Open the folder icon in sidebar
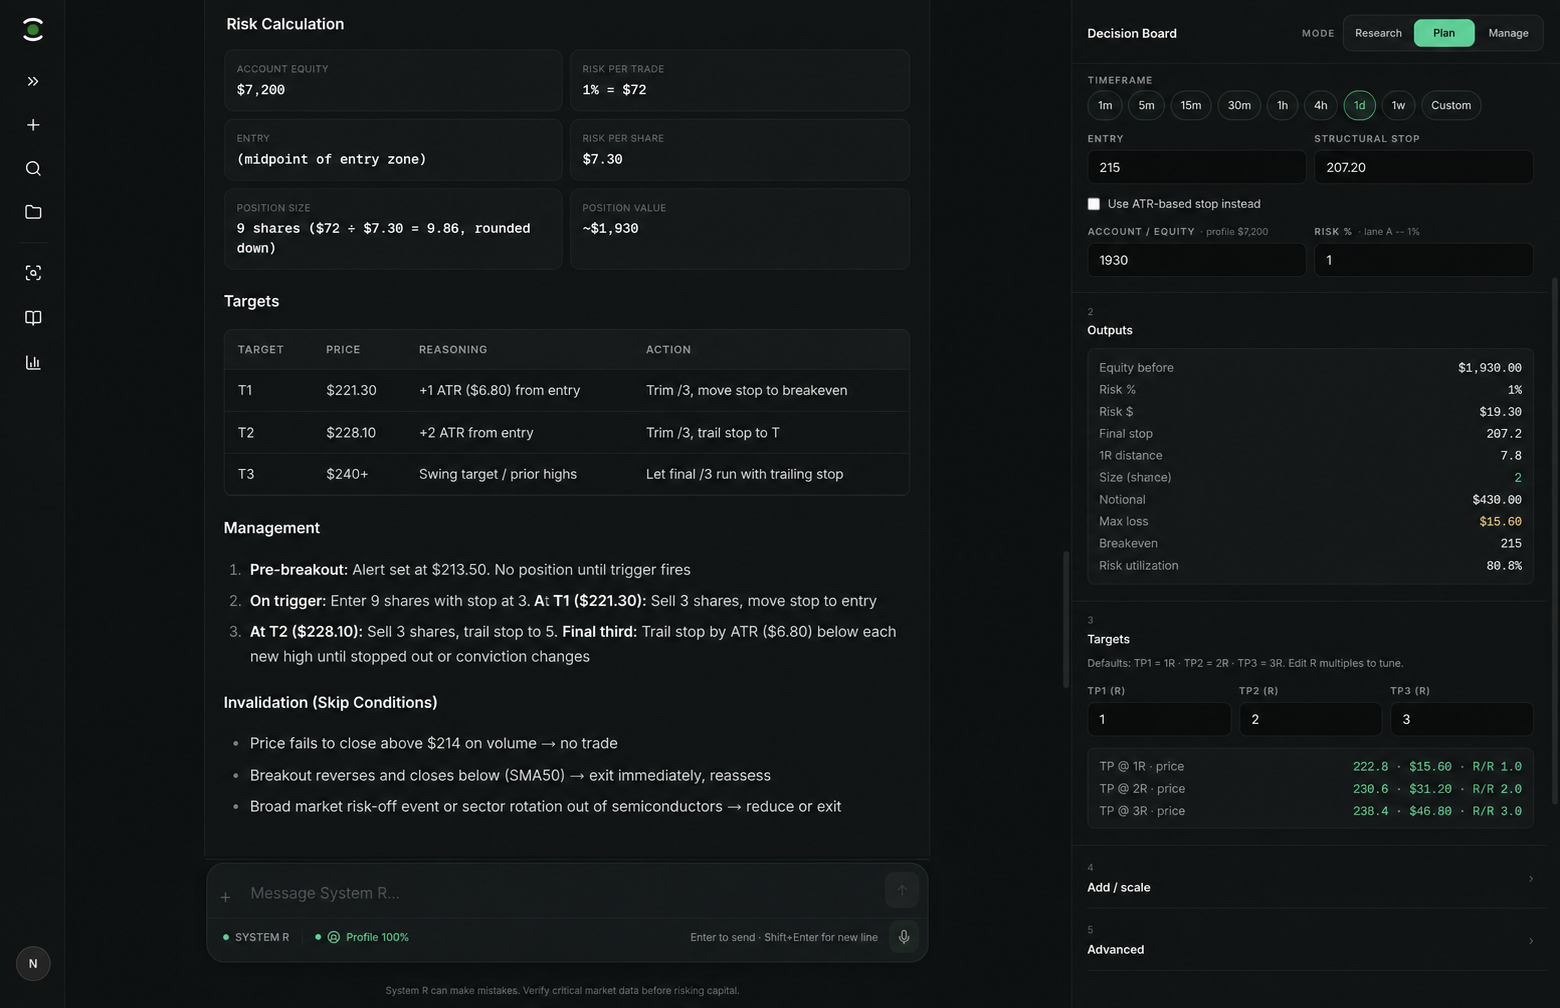This screenshot has width=1560, height=1008. [33, 212]
